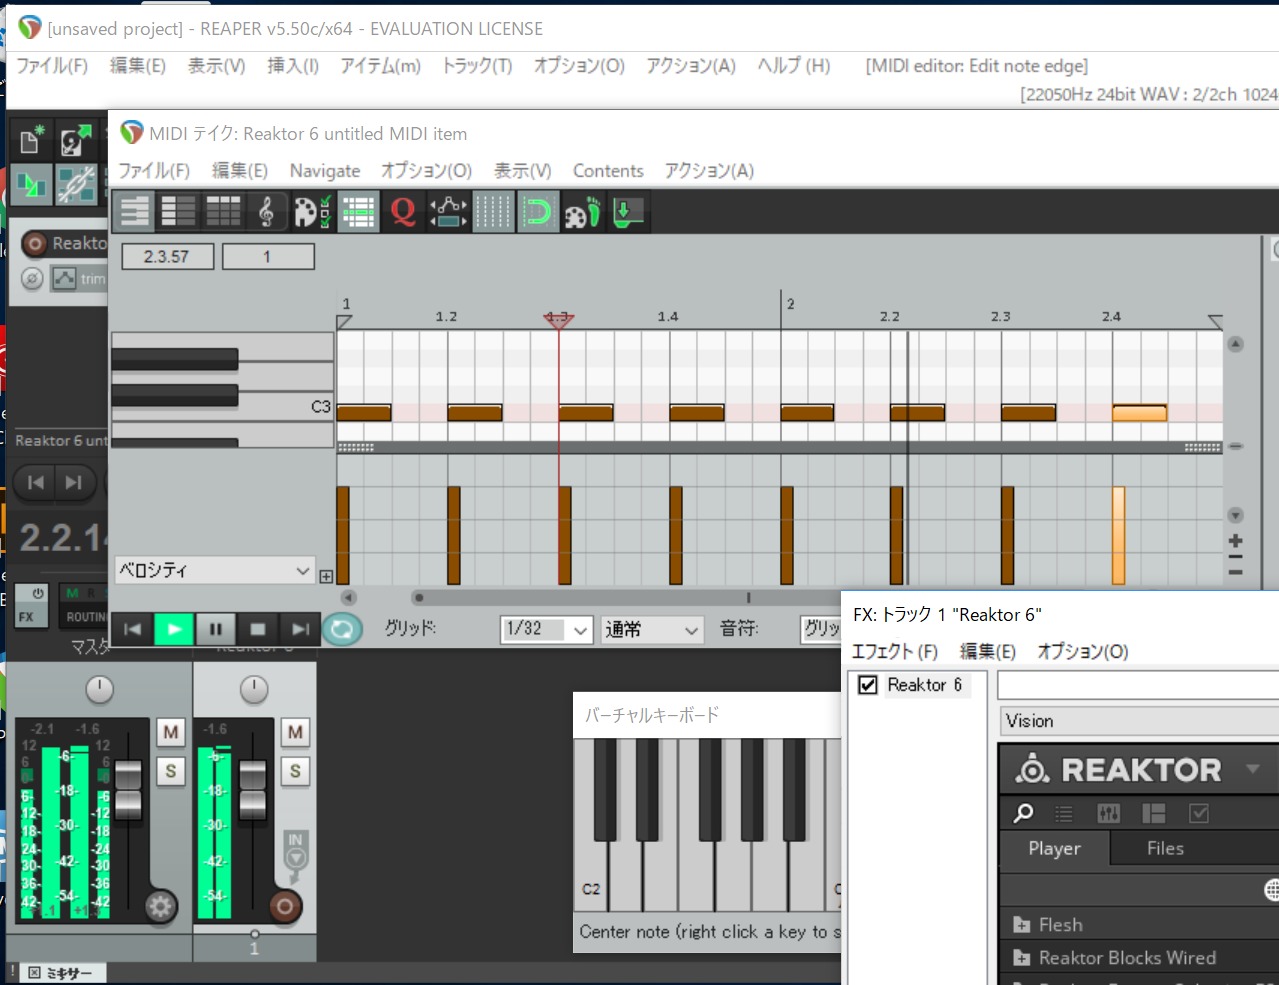Arm record on the Reaktor track
Image resolution: width=1279 pixels, height=985 pixels.
pyautogui.click(x=34, y=243)
